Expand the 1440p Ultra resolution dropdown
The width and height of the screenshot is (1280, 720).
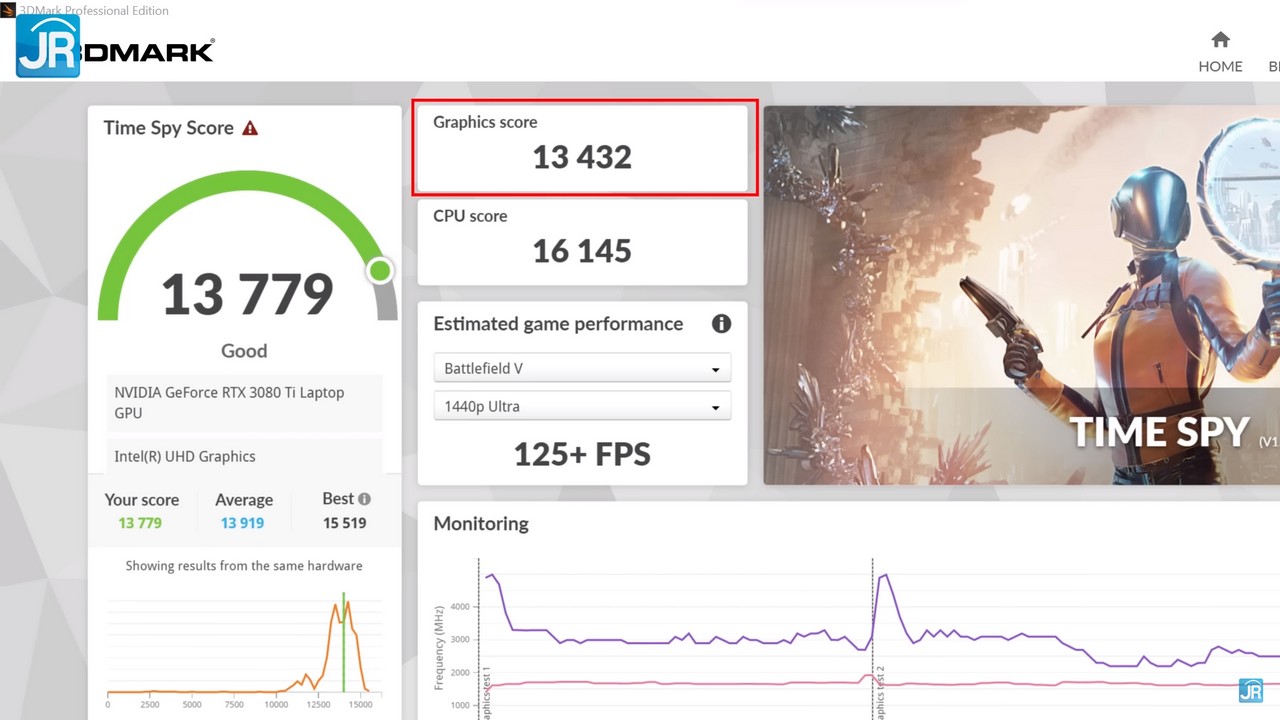(582, 407)
